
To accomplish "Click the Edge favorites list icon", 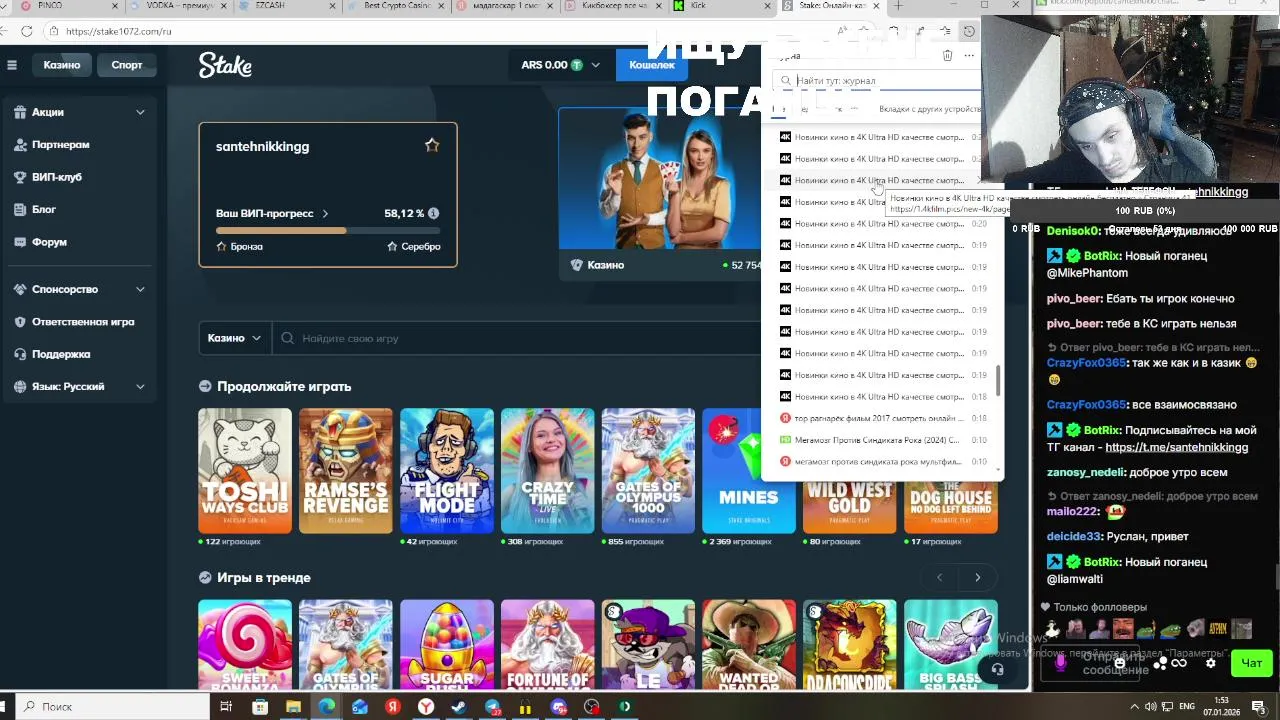I will point(945,31).
